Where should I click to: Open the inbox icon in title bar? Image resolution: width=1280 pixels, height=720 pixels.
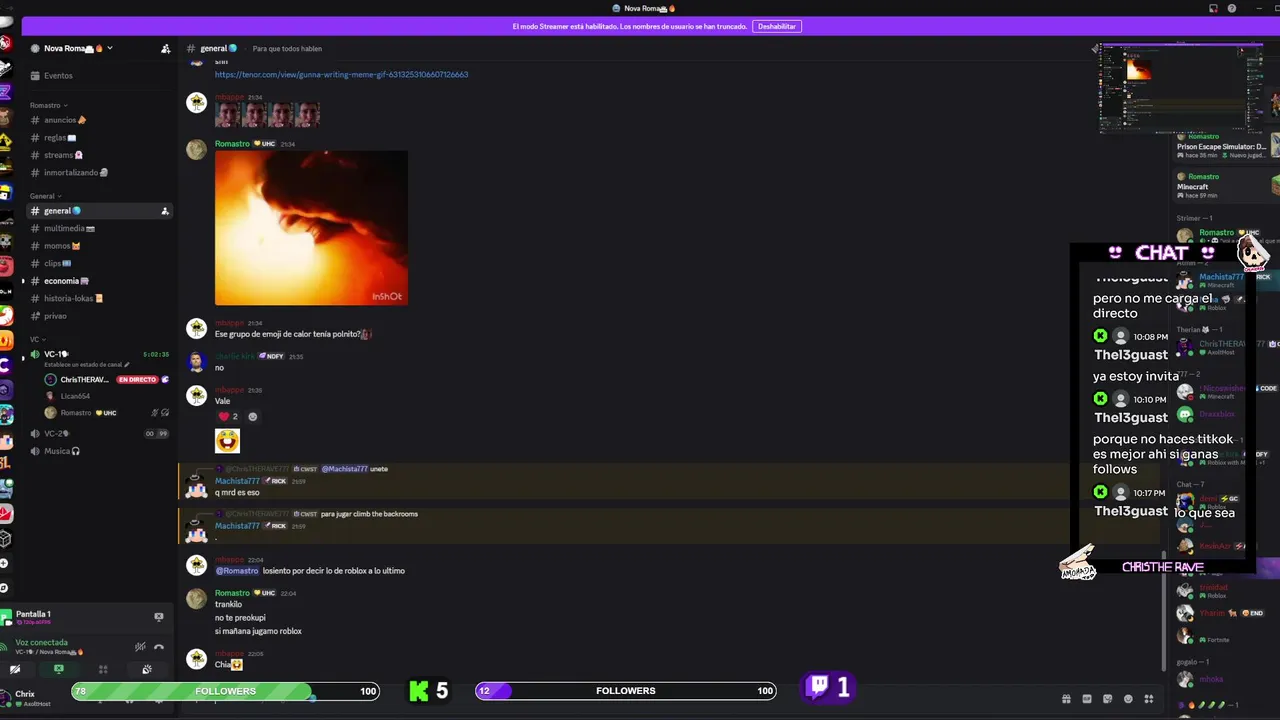tap(1214, 8)
